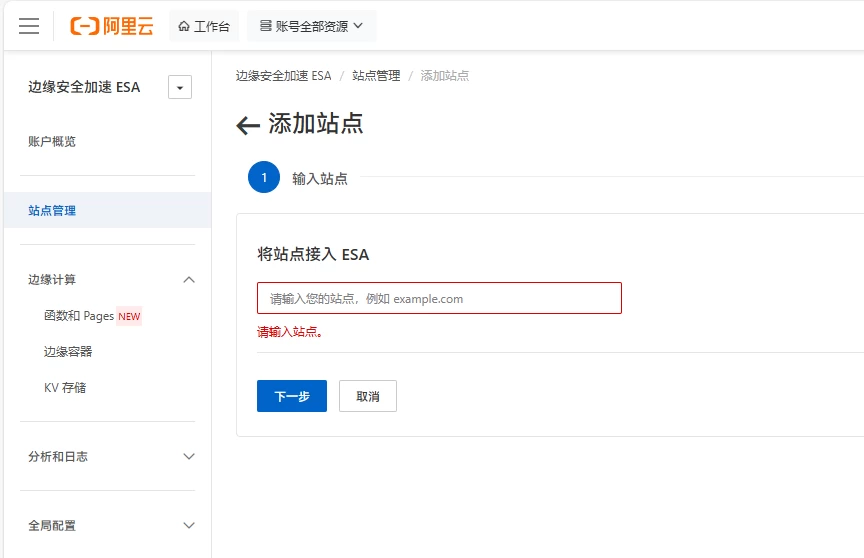
Task: Select 站点管理 in the sidebar
Action: [52, 210]
